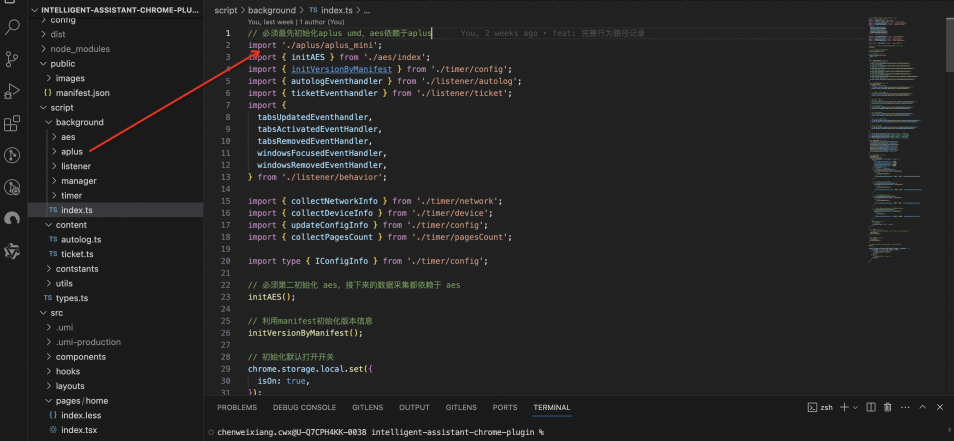The image size is (954, 441).
Task: Open the initVersionByManifest import link
Action: 340,70
